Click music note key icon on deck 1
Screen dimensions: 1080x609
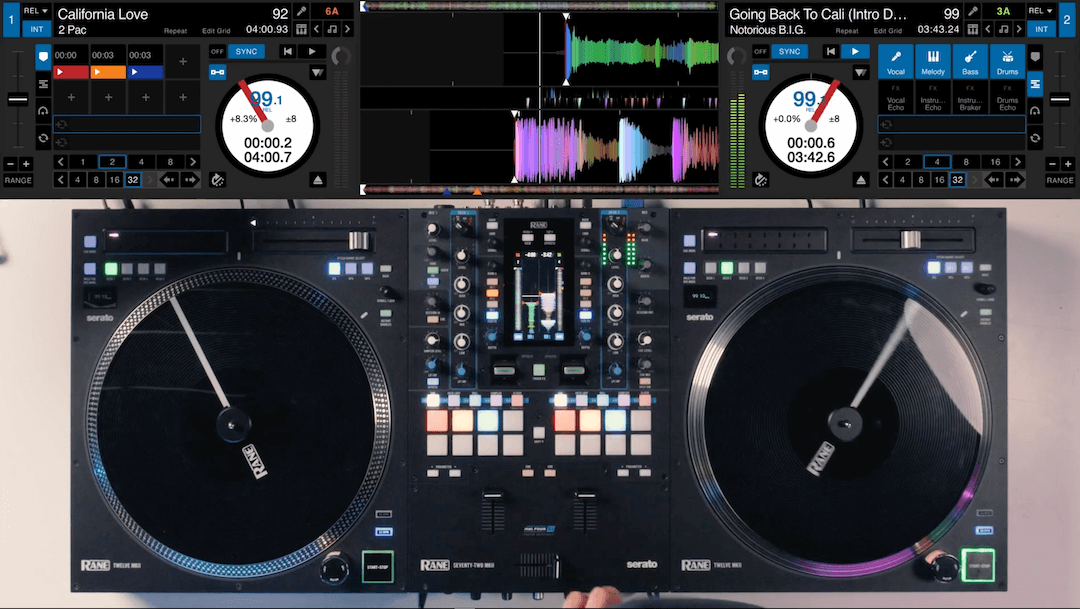click(x=332, y=29)
